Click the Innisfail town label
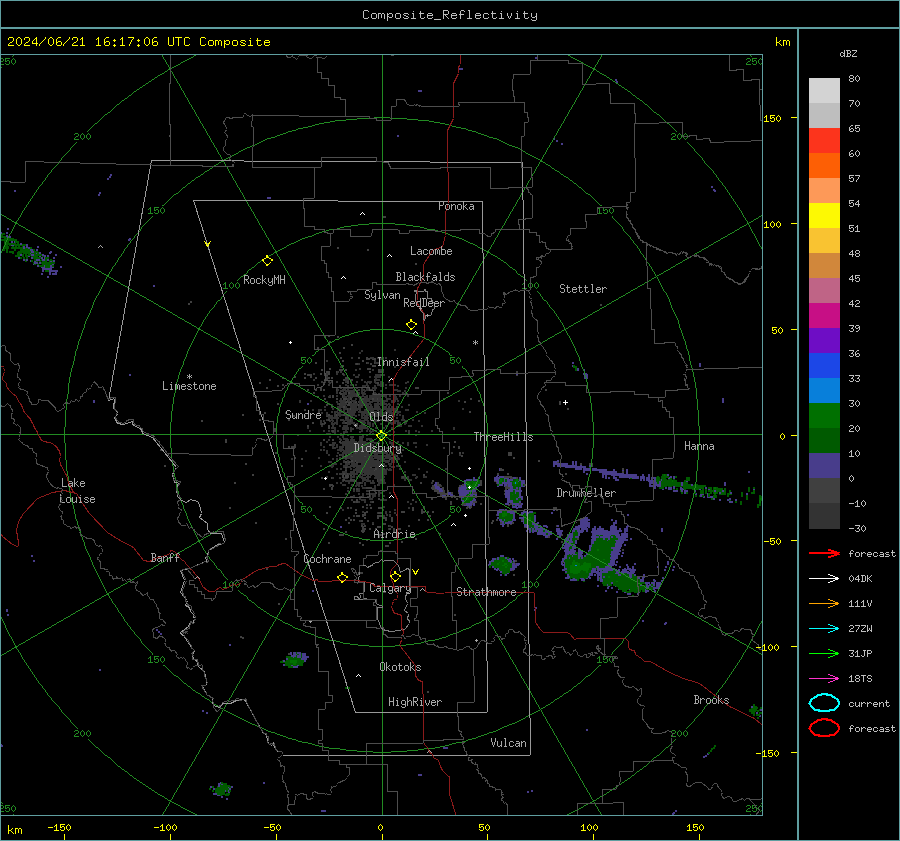900x841 pixels. pos(403,362)
